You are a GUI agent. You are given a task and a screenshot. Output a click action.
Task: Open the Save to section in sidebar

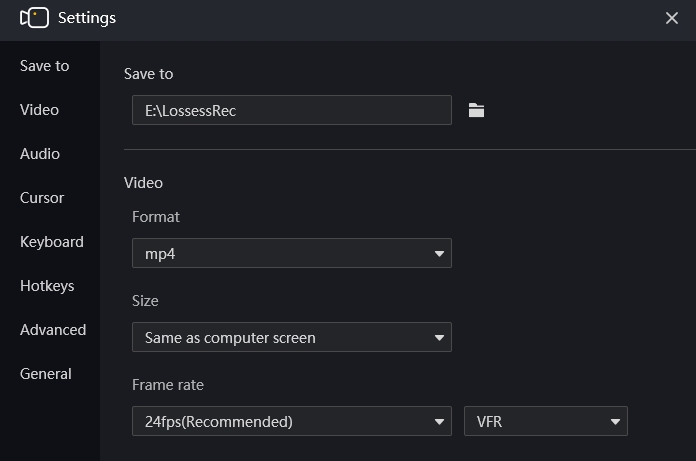[44, 66]
